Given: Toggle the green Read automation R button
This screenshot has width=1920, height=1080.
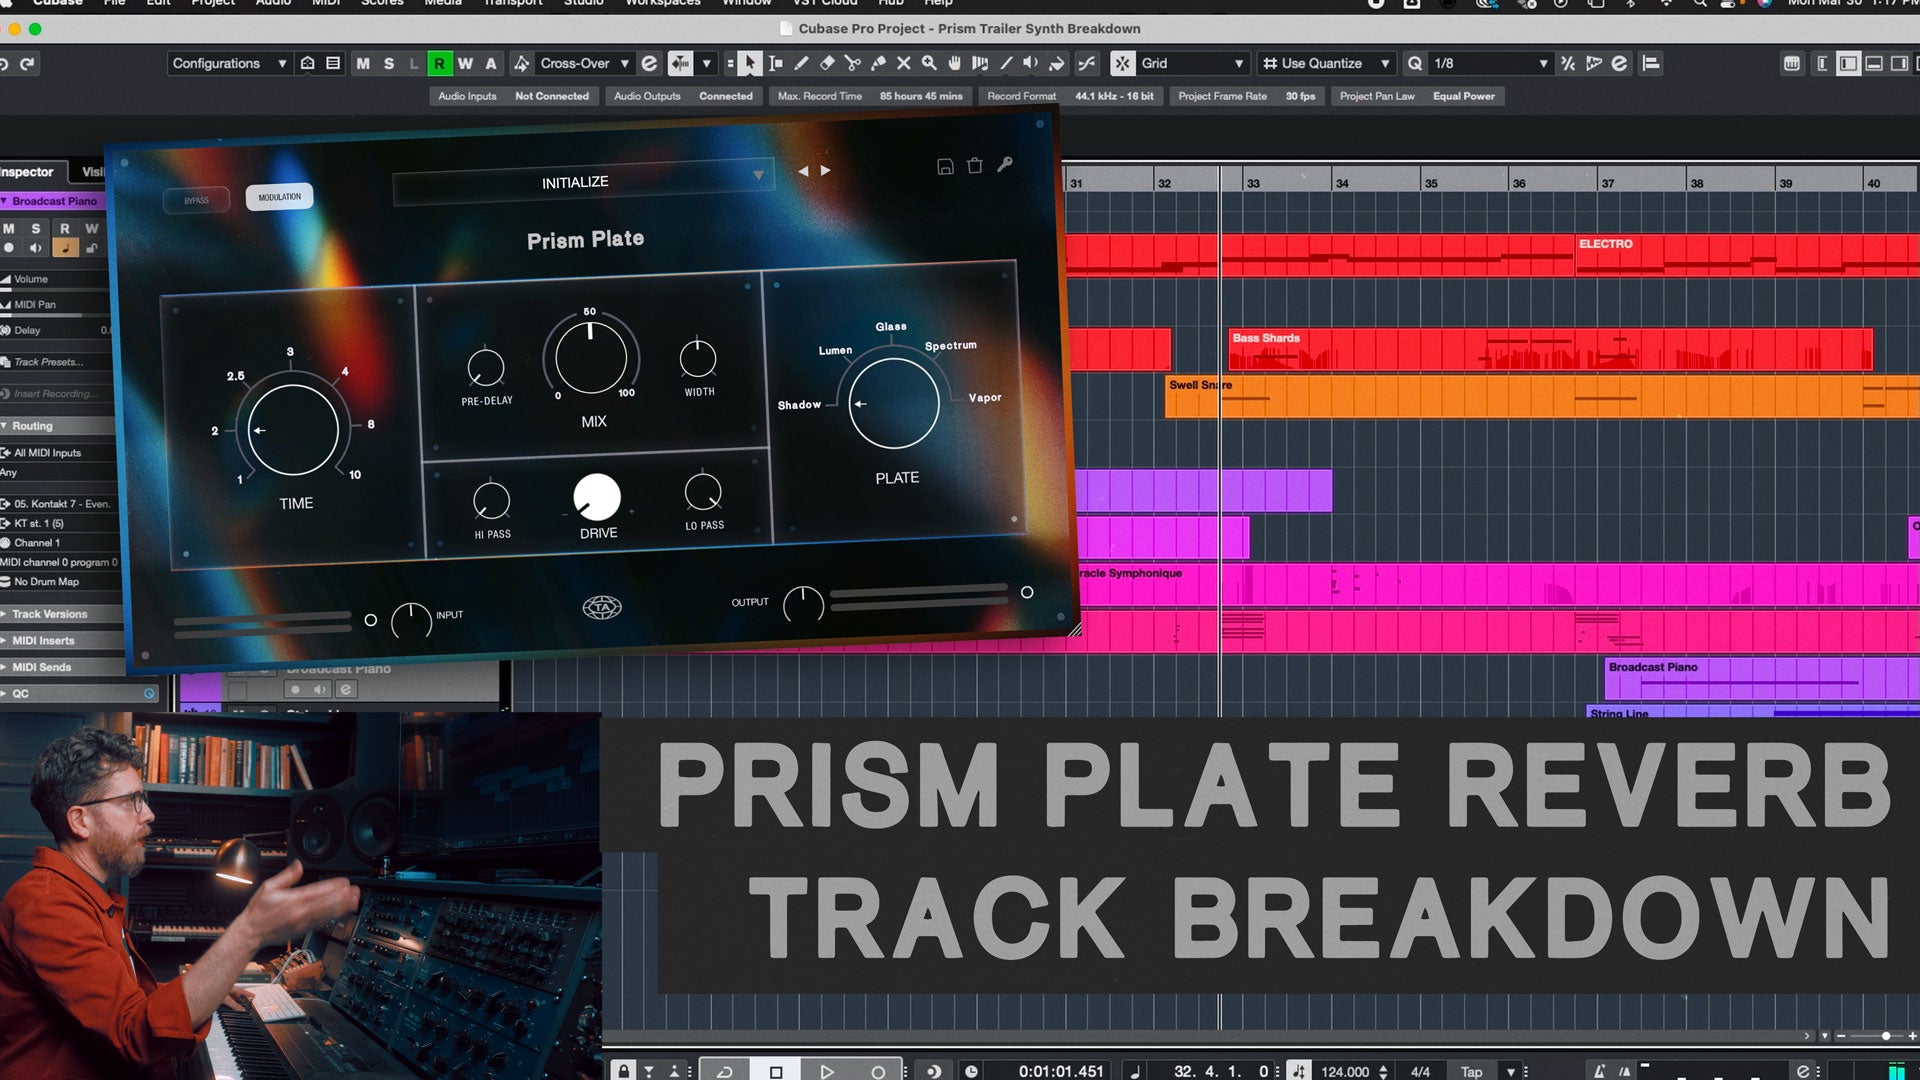Looking at the screenshot, I should pyautogui.click(x=439, y=63).
